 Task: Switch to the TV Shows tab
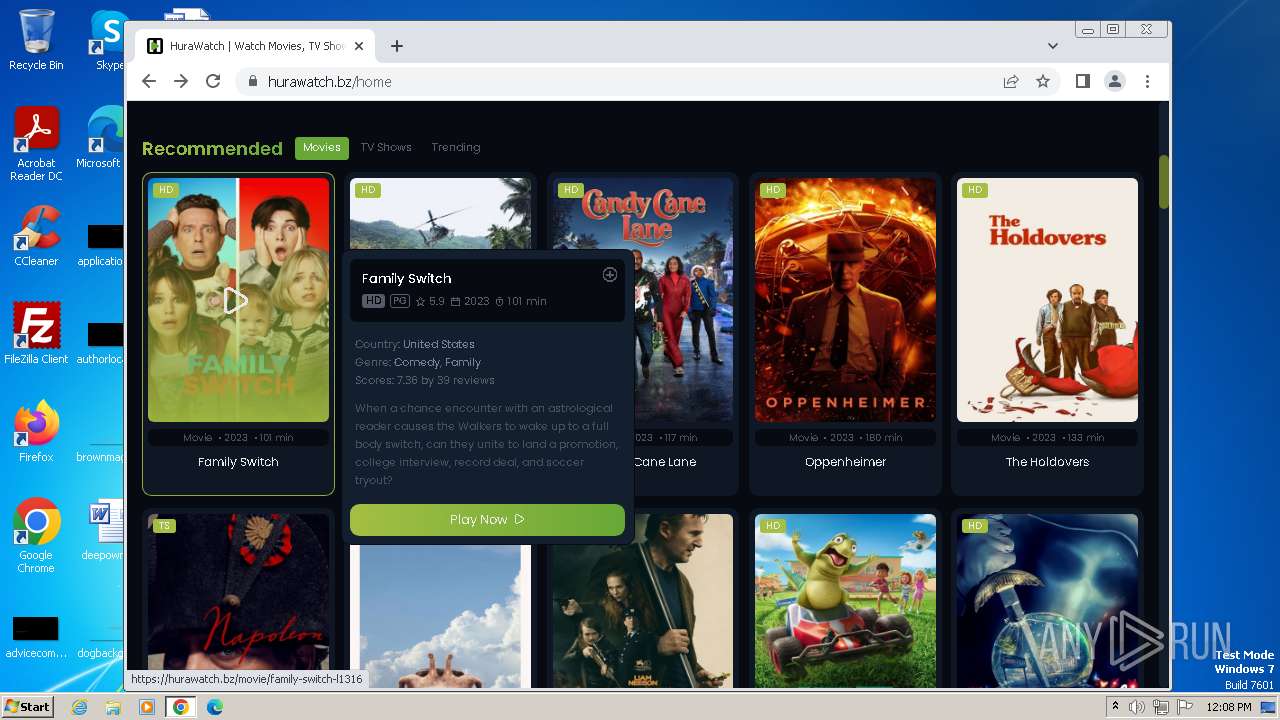[x=386, y=147]
